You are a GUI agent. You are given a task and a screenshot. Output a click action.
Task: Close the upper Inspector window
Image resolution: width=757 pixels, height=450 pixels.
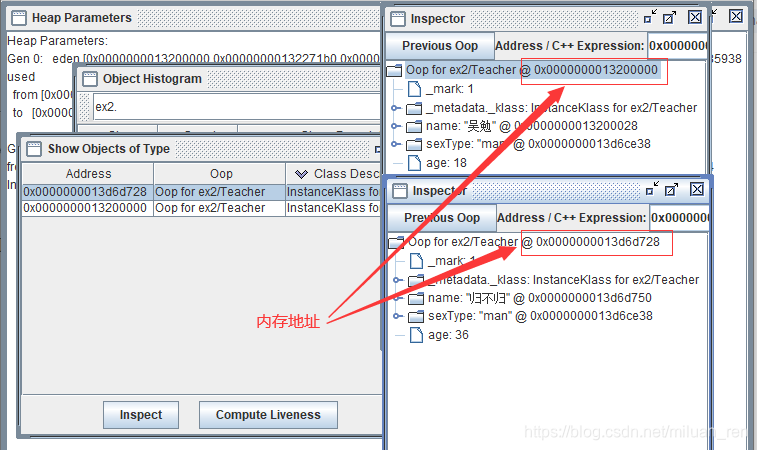pos(695,17)
